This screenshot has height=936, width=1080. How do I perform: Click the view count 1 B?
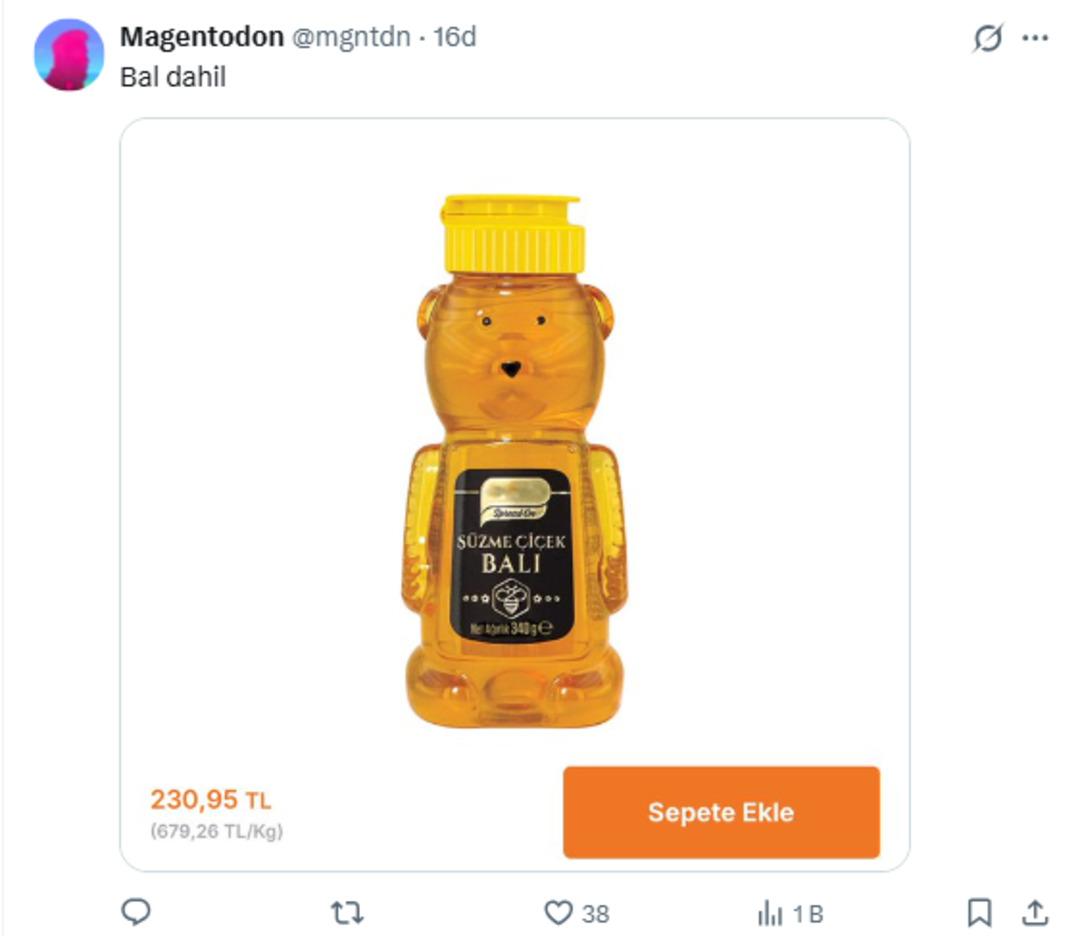tap(808, 913)
